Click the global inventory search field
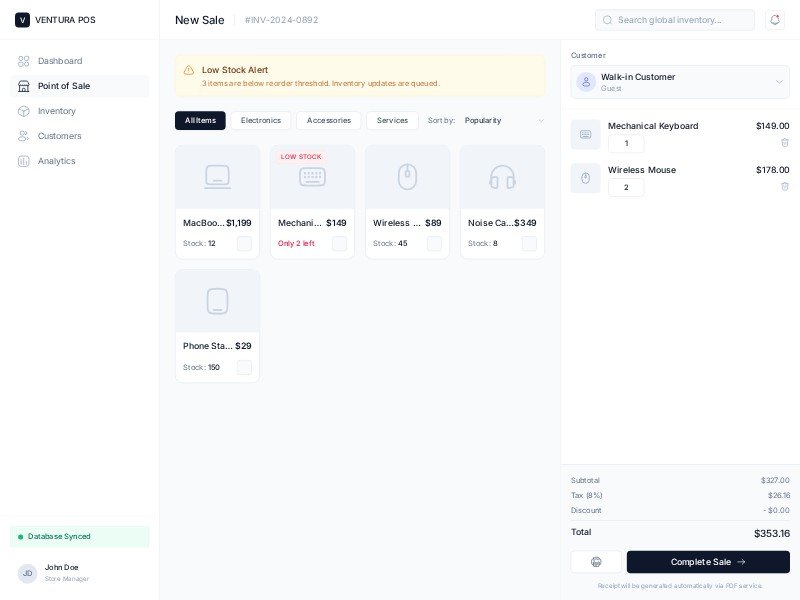 point(676,20)
